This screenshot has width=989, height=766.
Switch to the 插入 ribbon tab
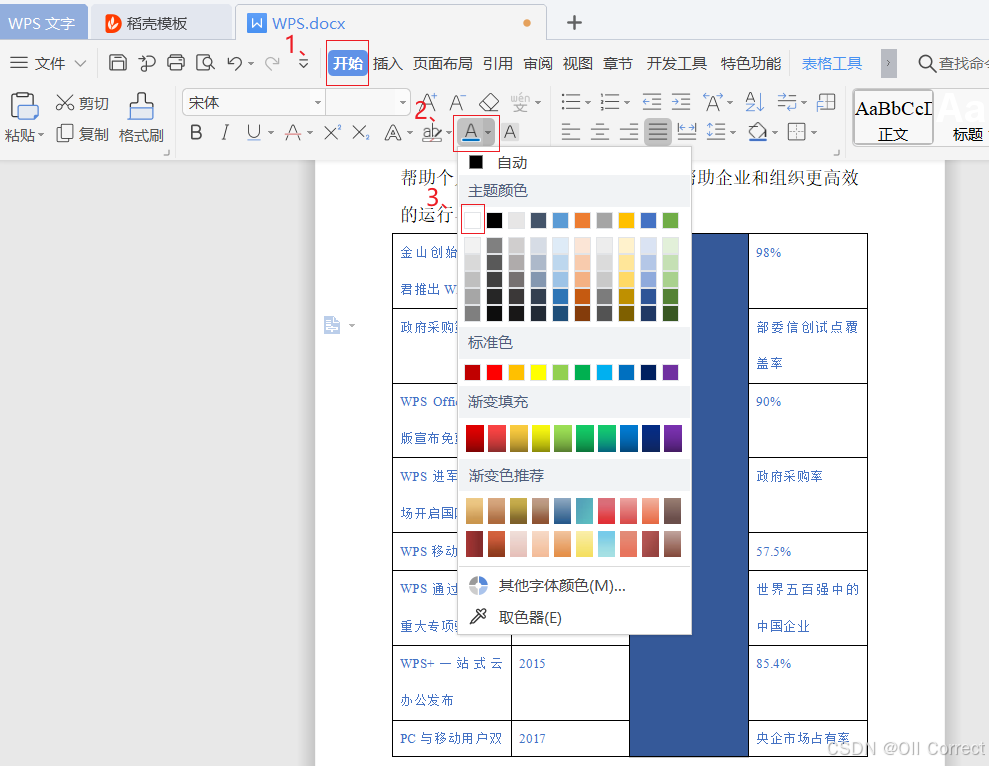[387, 63]
